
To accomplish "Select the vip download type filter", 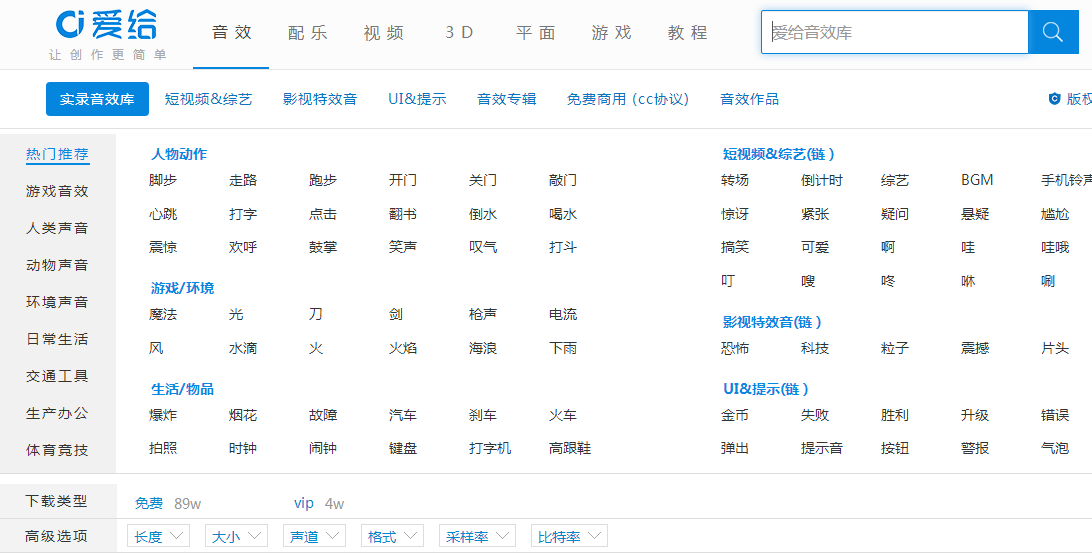I will coord(304,503).
